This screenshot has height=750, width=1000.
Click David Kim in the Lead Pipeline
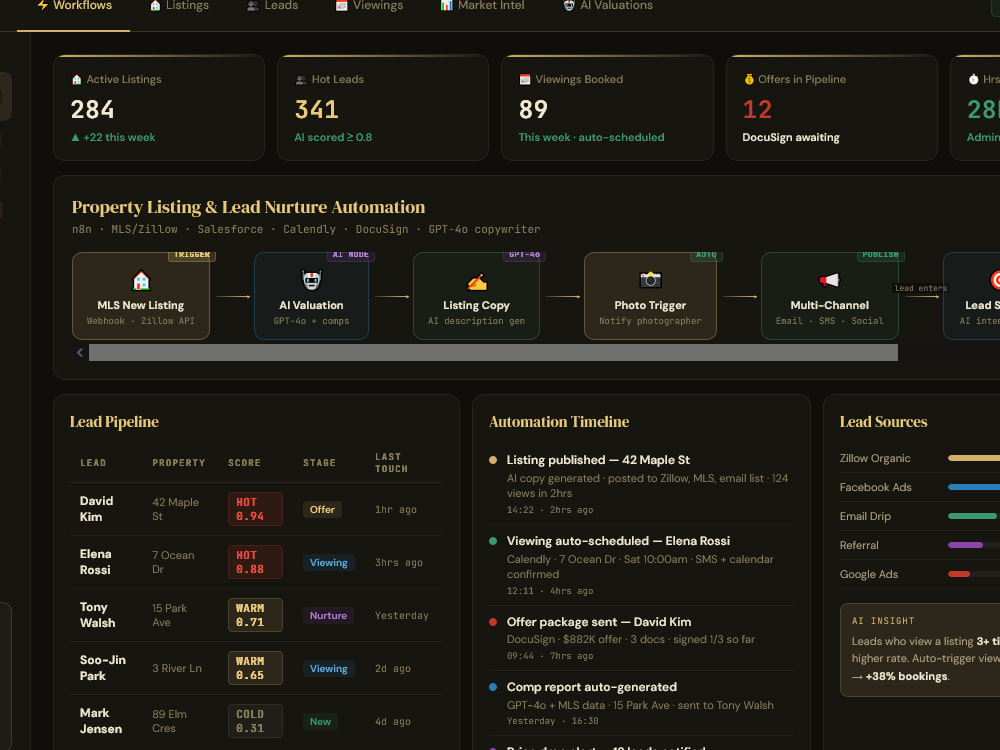coord(97,509)
